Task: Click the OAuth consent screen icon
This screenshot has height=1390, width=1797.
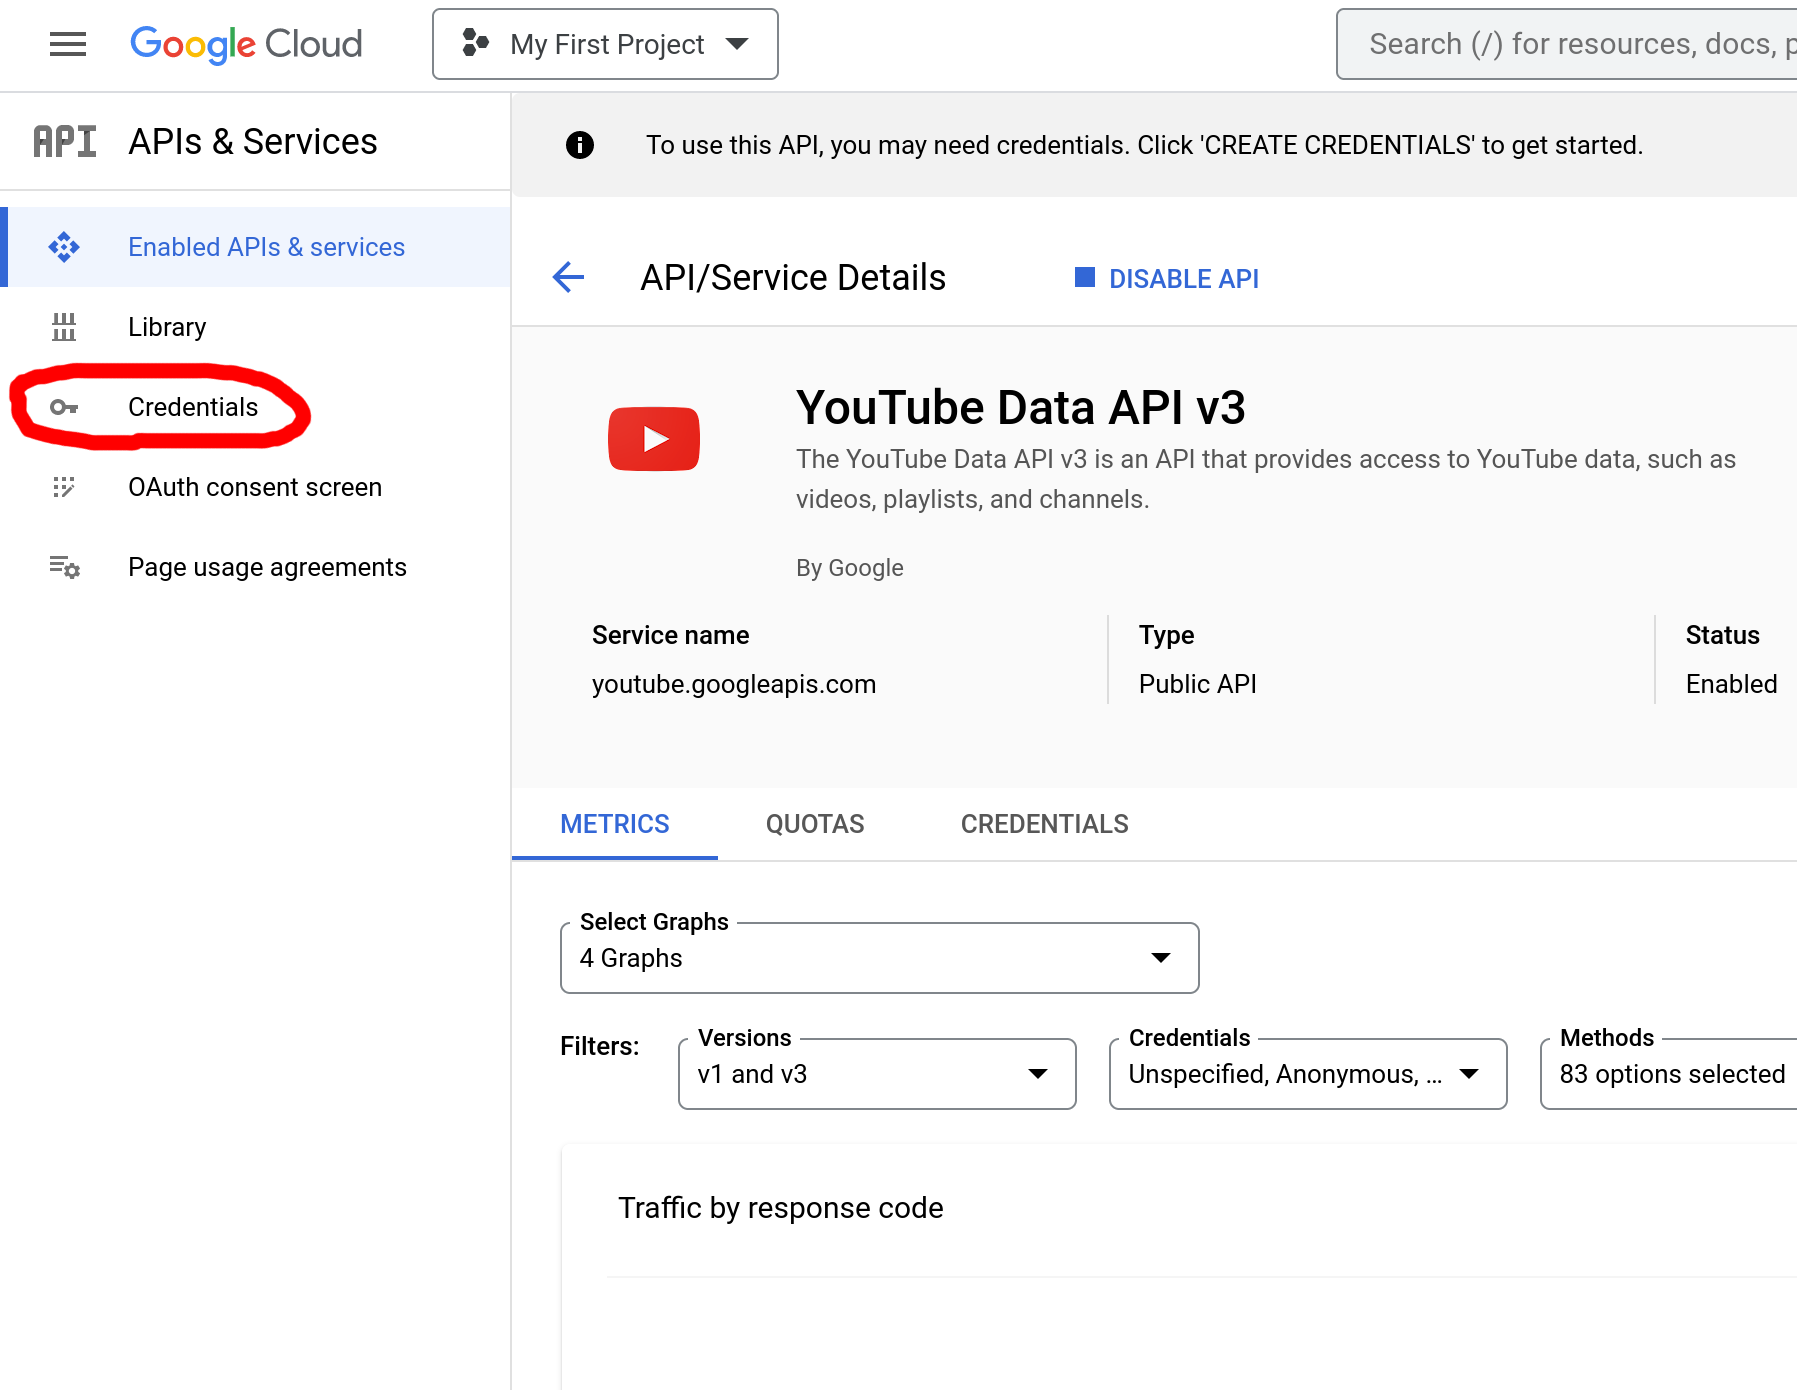Action: 64,487
